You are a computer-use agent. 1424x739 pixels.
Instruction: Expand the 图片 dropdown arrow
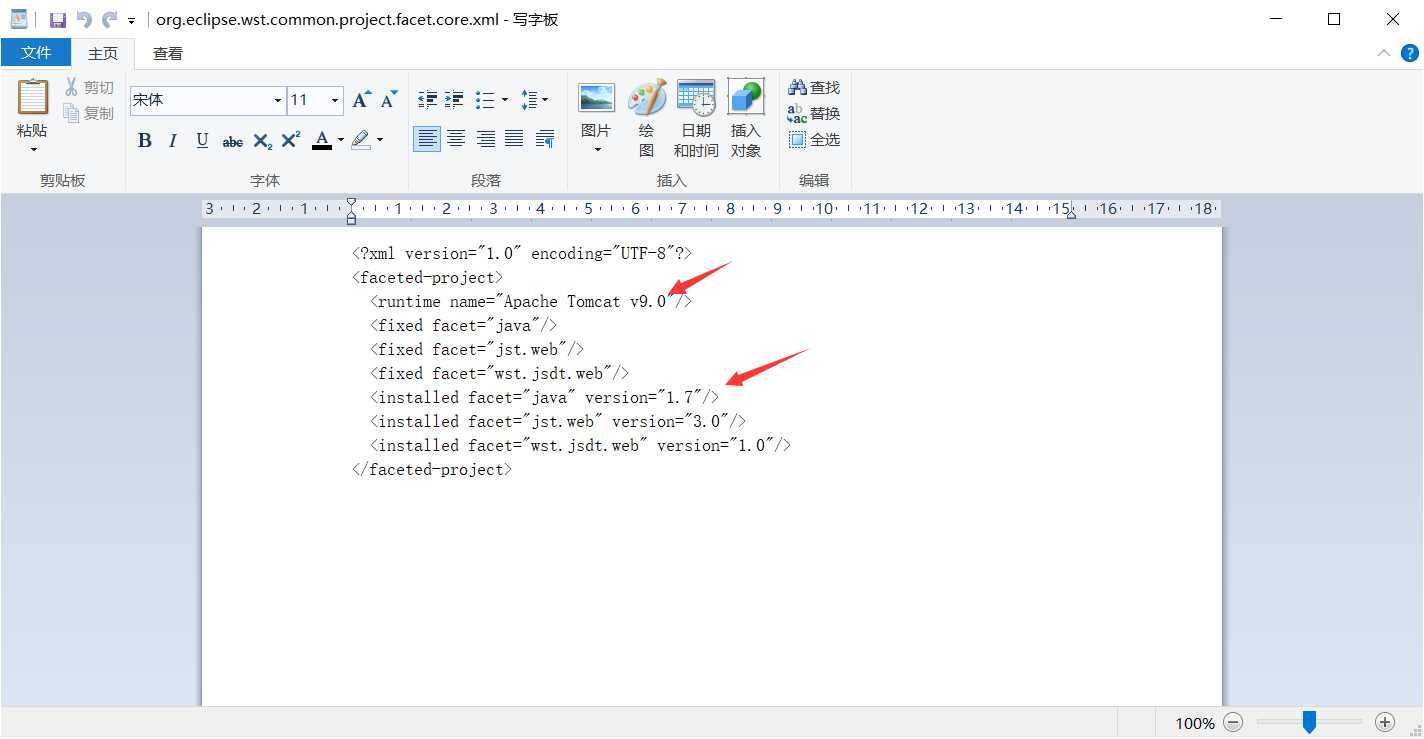[597, 150]
